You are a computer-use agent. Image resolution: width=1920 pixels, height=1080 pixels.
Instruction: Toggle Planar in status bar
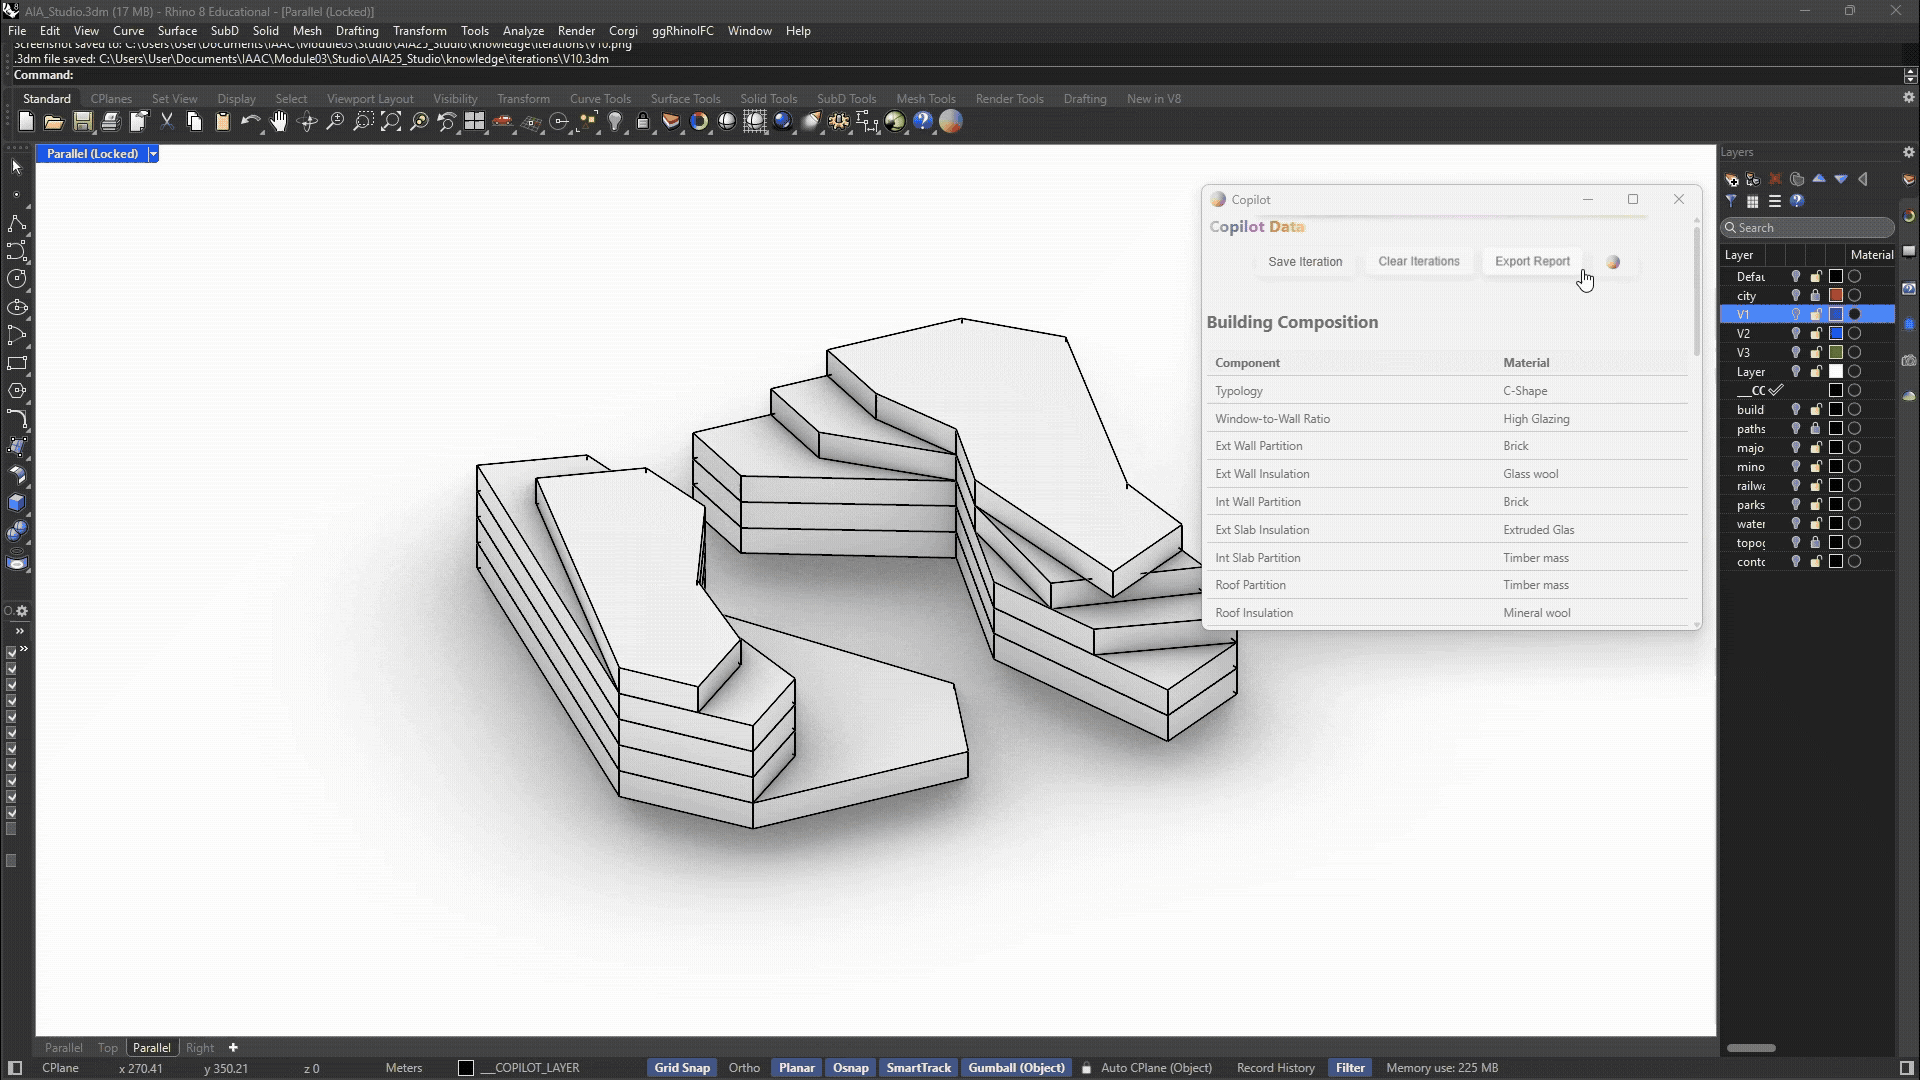(x=797, y=1068)
